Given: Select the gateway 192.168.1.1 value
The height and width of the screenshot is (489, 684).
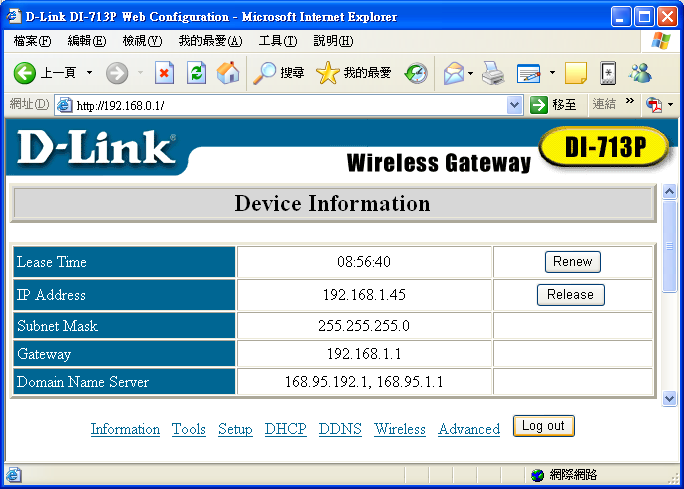Looking at the screenshot, I should click(x=364, y=353).
